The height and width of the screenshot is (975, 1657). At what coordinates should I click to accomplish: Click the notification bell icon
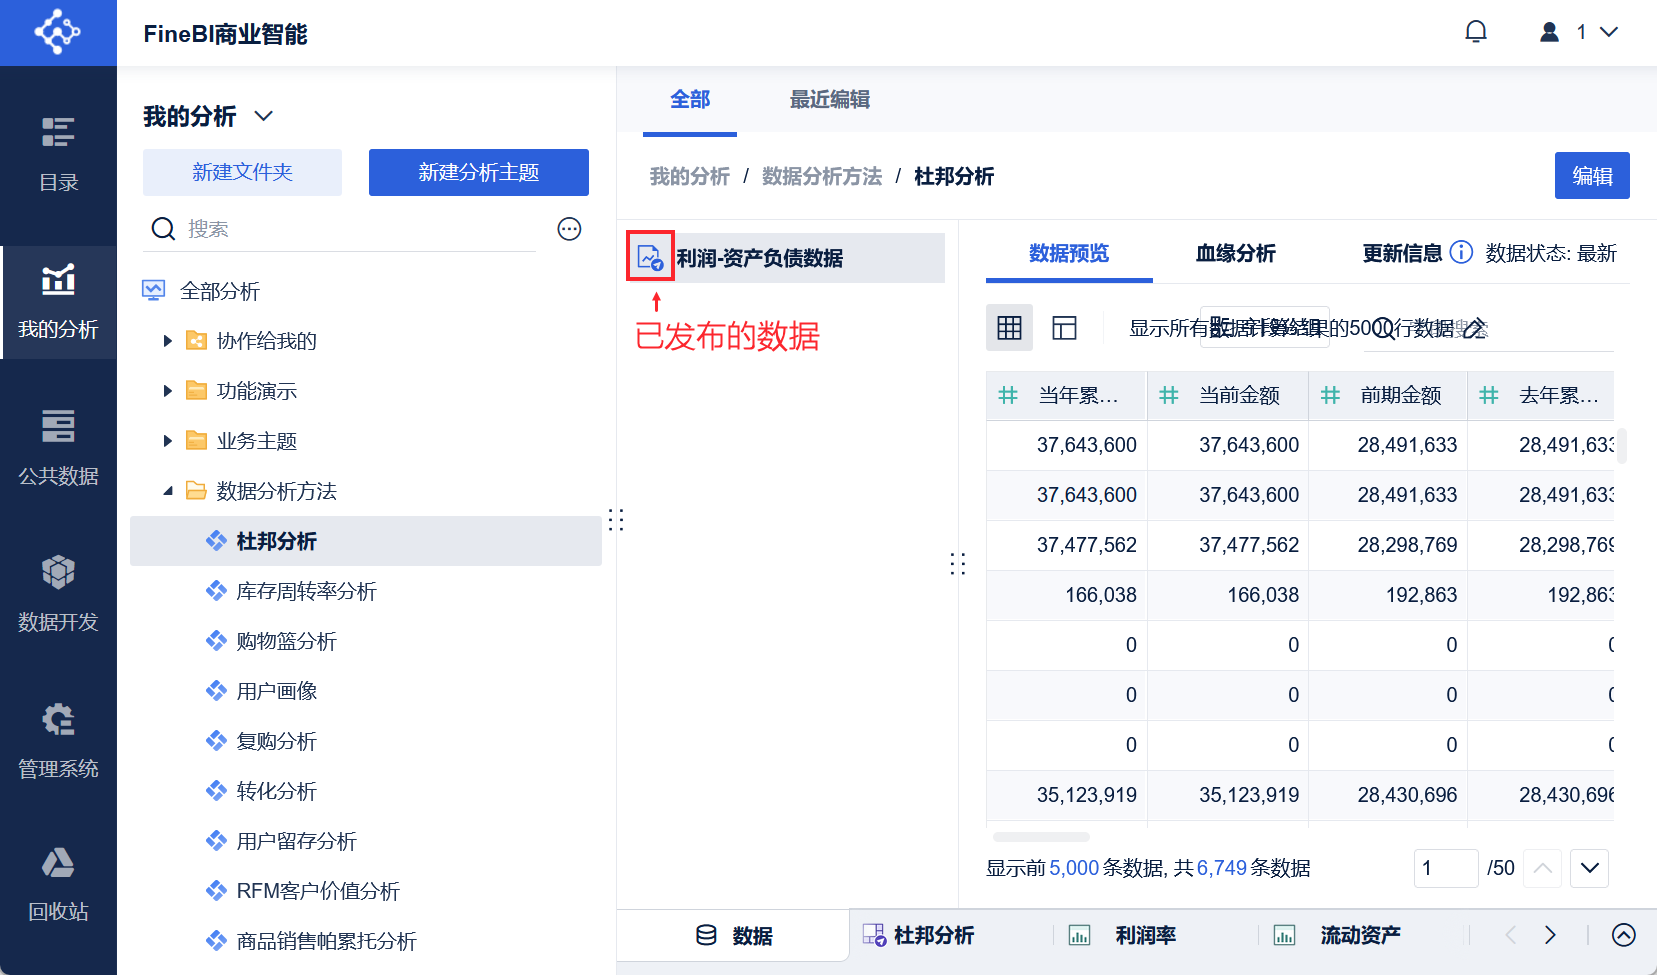[x=1475, y=32]
